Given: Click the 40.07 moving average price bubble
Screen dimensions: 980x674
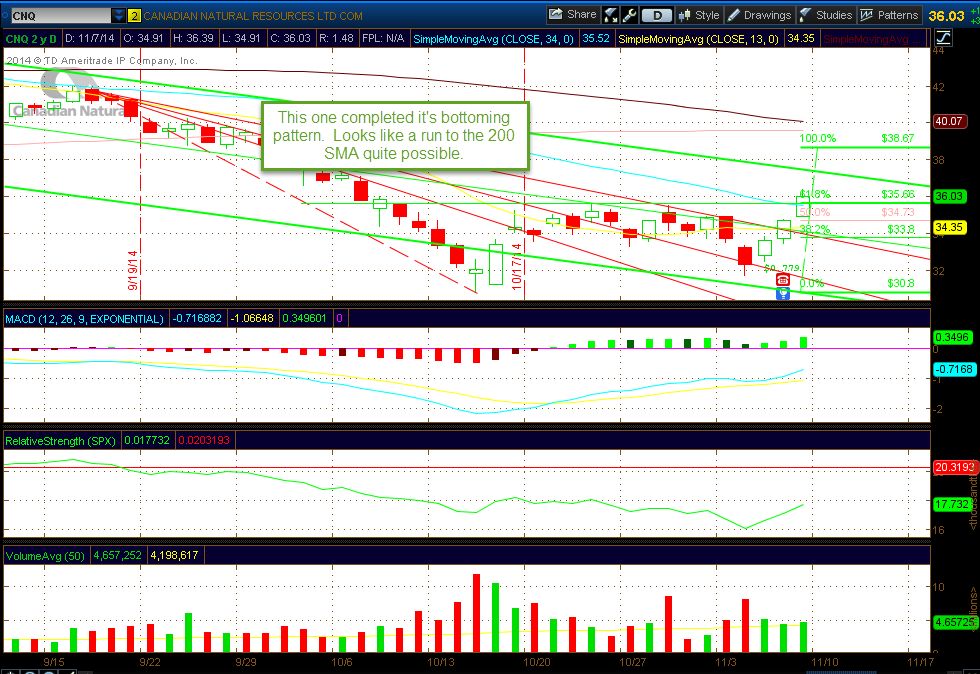Looking at the screenshot, I should pos(949,121).
